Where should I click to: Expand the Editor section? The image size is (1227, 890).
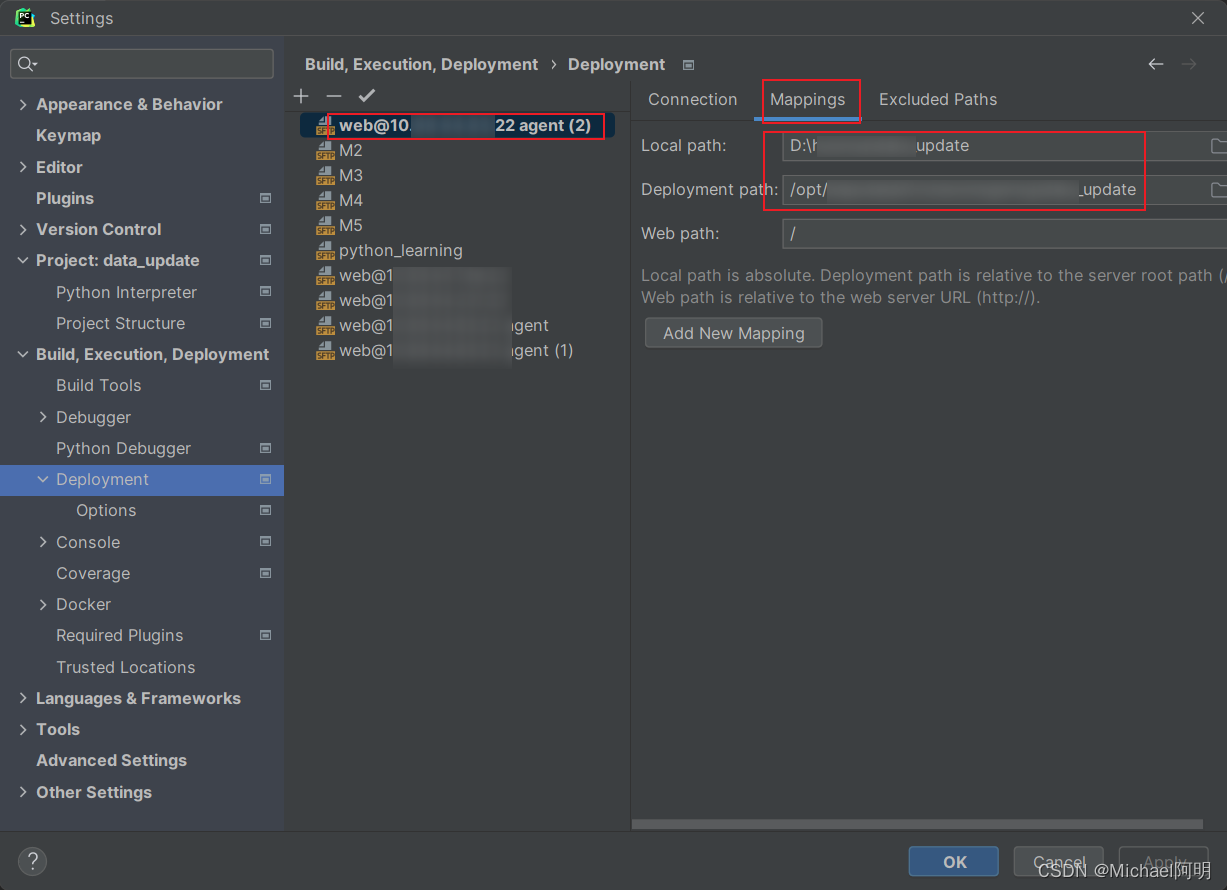click(x=23, y=167)
